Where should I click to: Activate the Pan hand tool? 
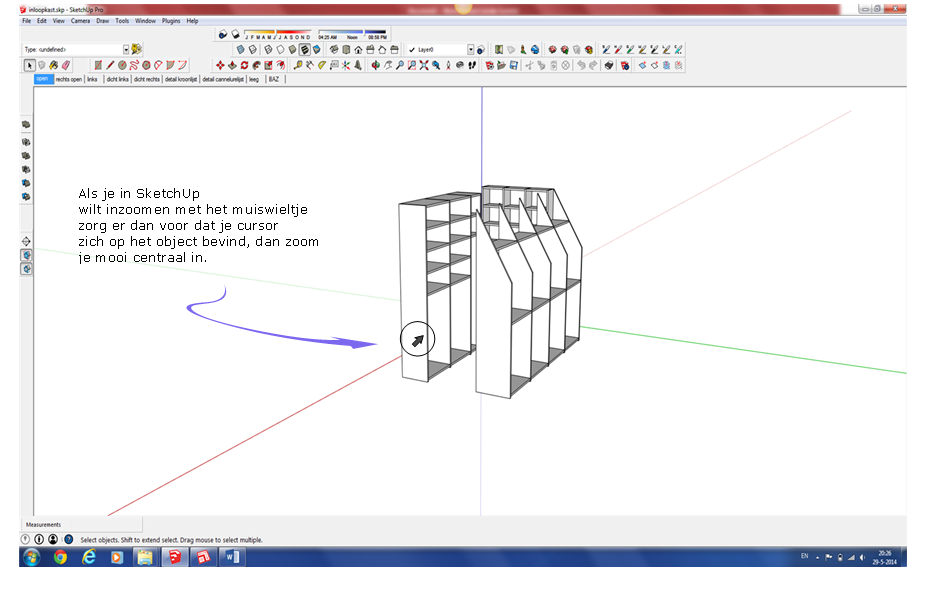click(388, 65)
